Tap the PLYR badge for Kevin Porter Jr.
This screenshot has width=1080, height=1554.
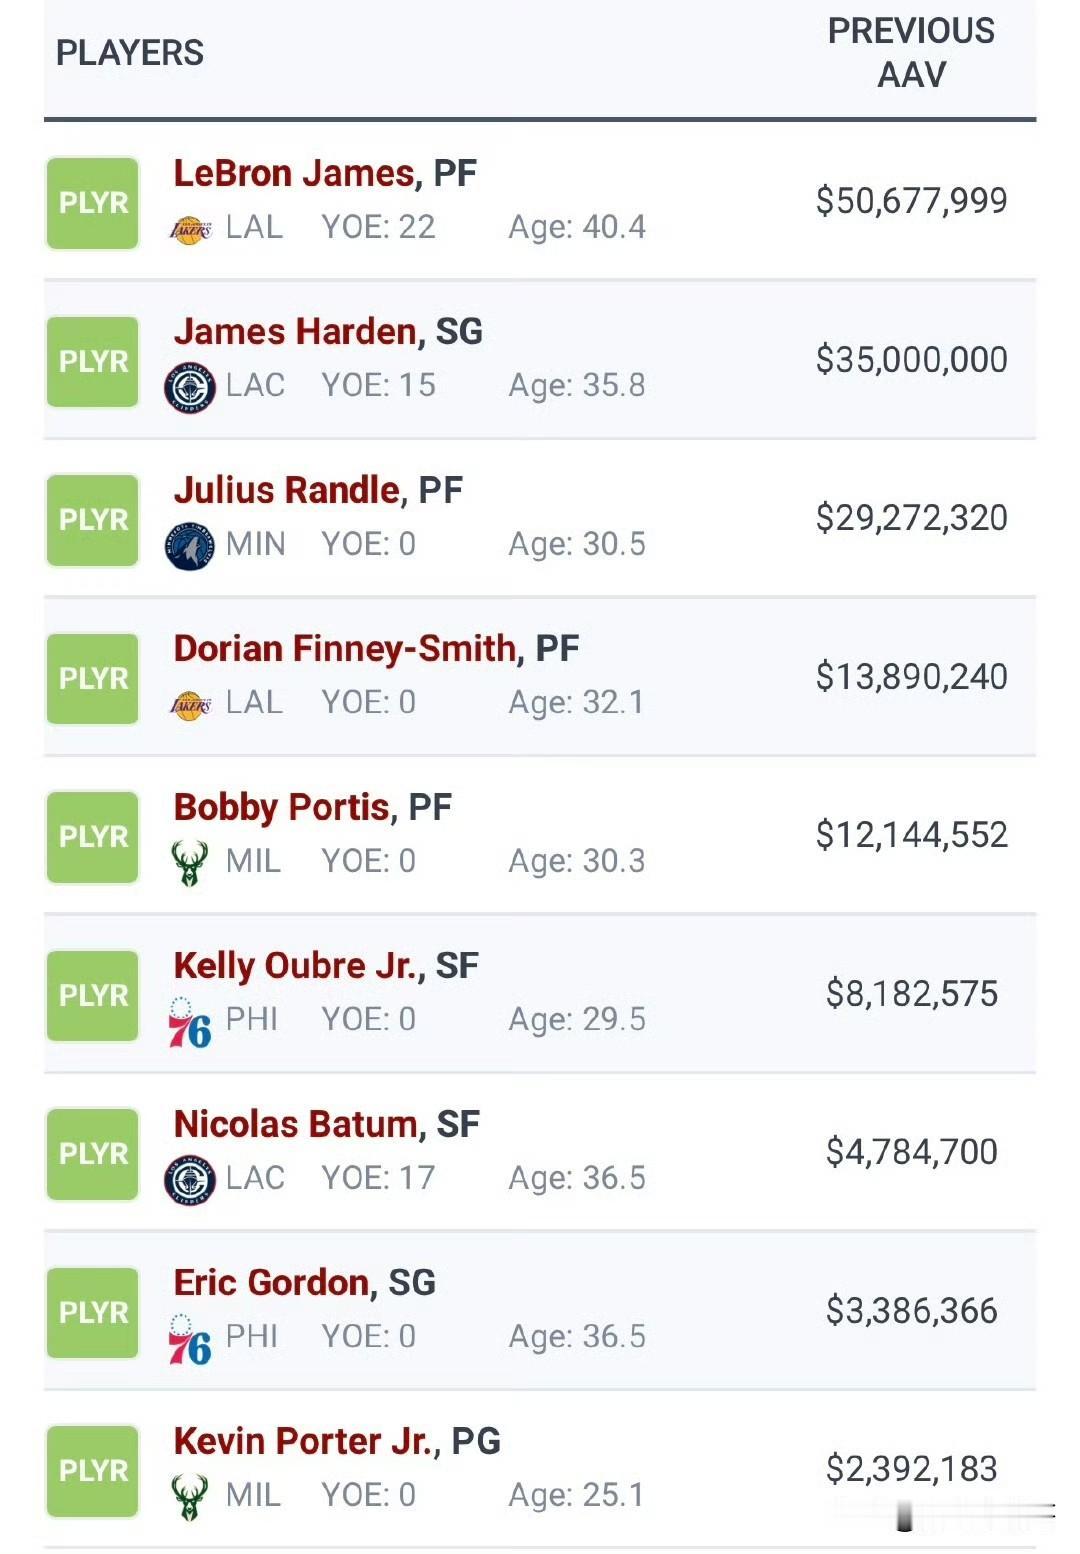point(93,1471)
